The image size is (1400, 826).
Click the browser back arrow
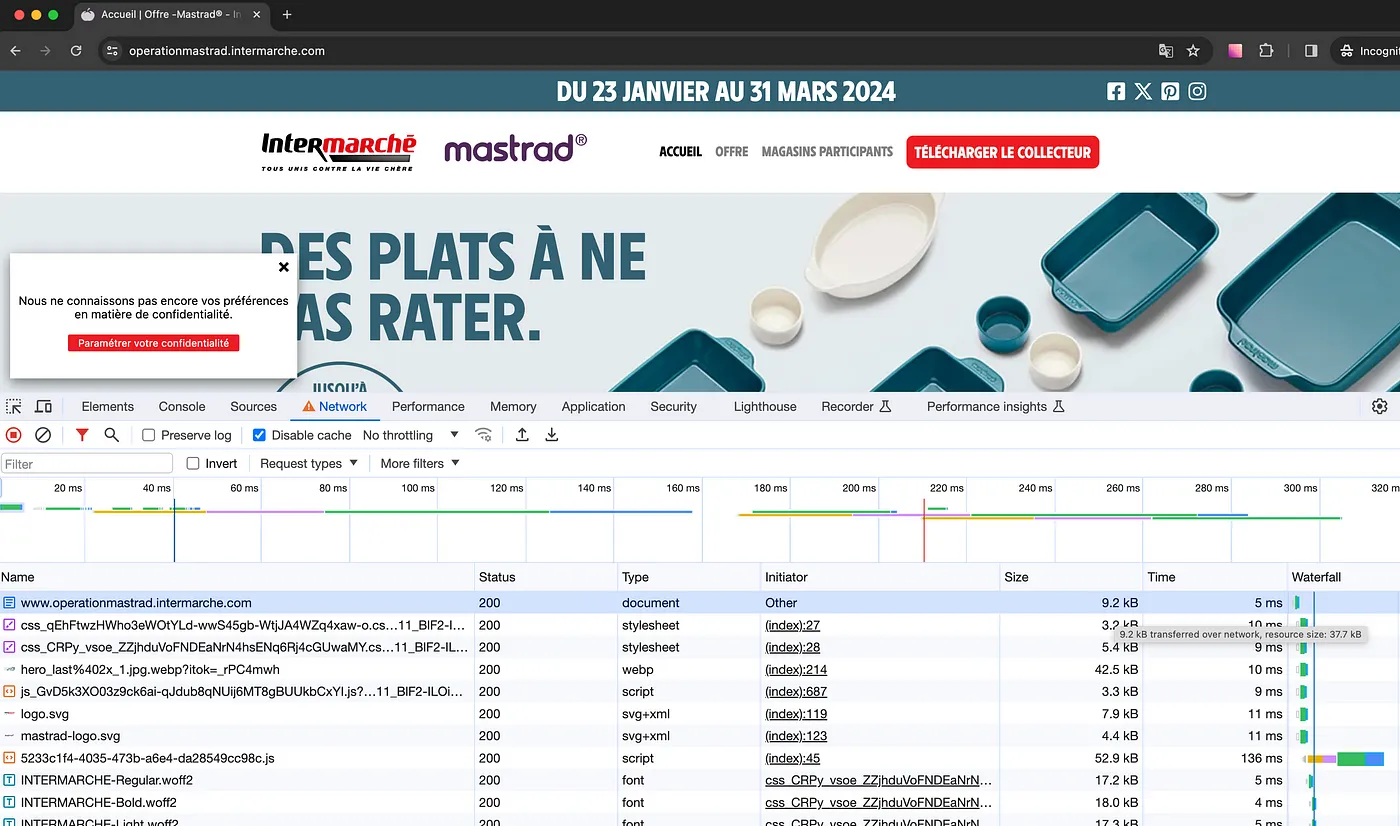pos(15,51)
